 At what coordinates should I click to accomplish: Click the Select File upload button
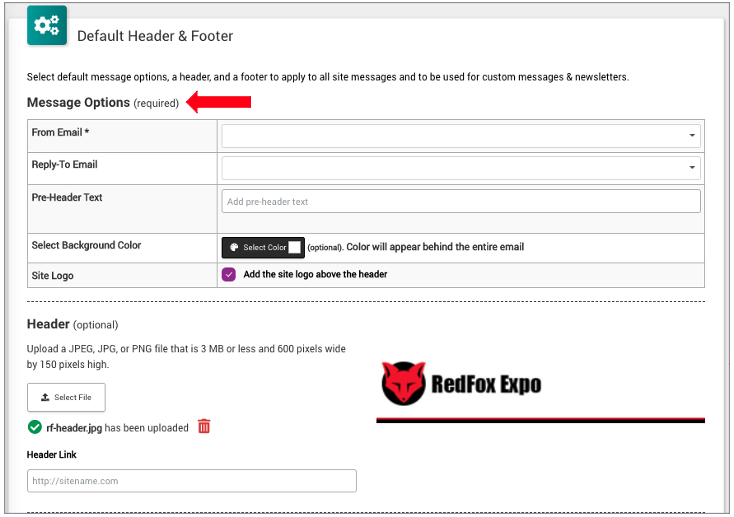pyautogui.click(x=66, y=397)
